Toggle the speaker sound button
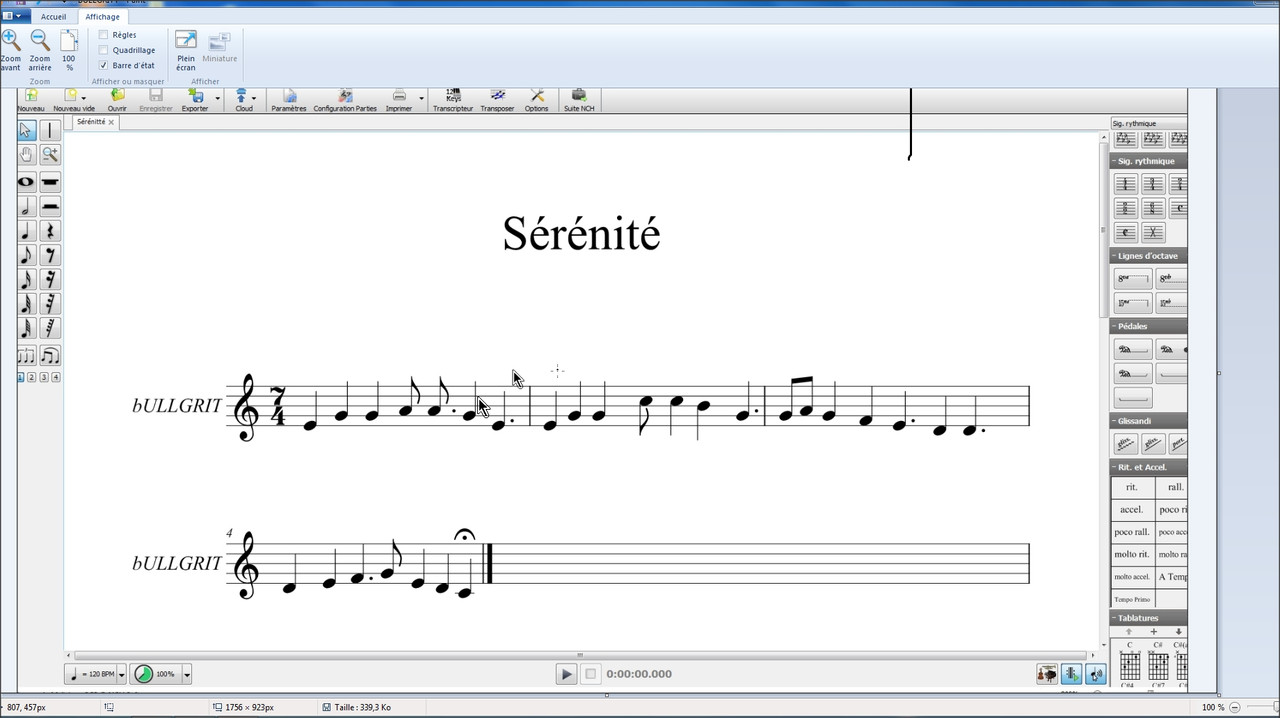 [1096, 675]
